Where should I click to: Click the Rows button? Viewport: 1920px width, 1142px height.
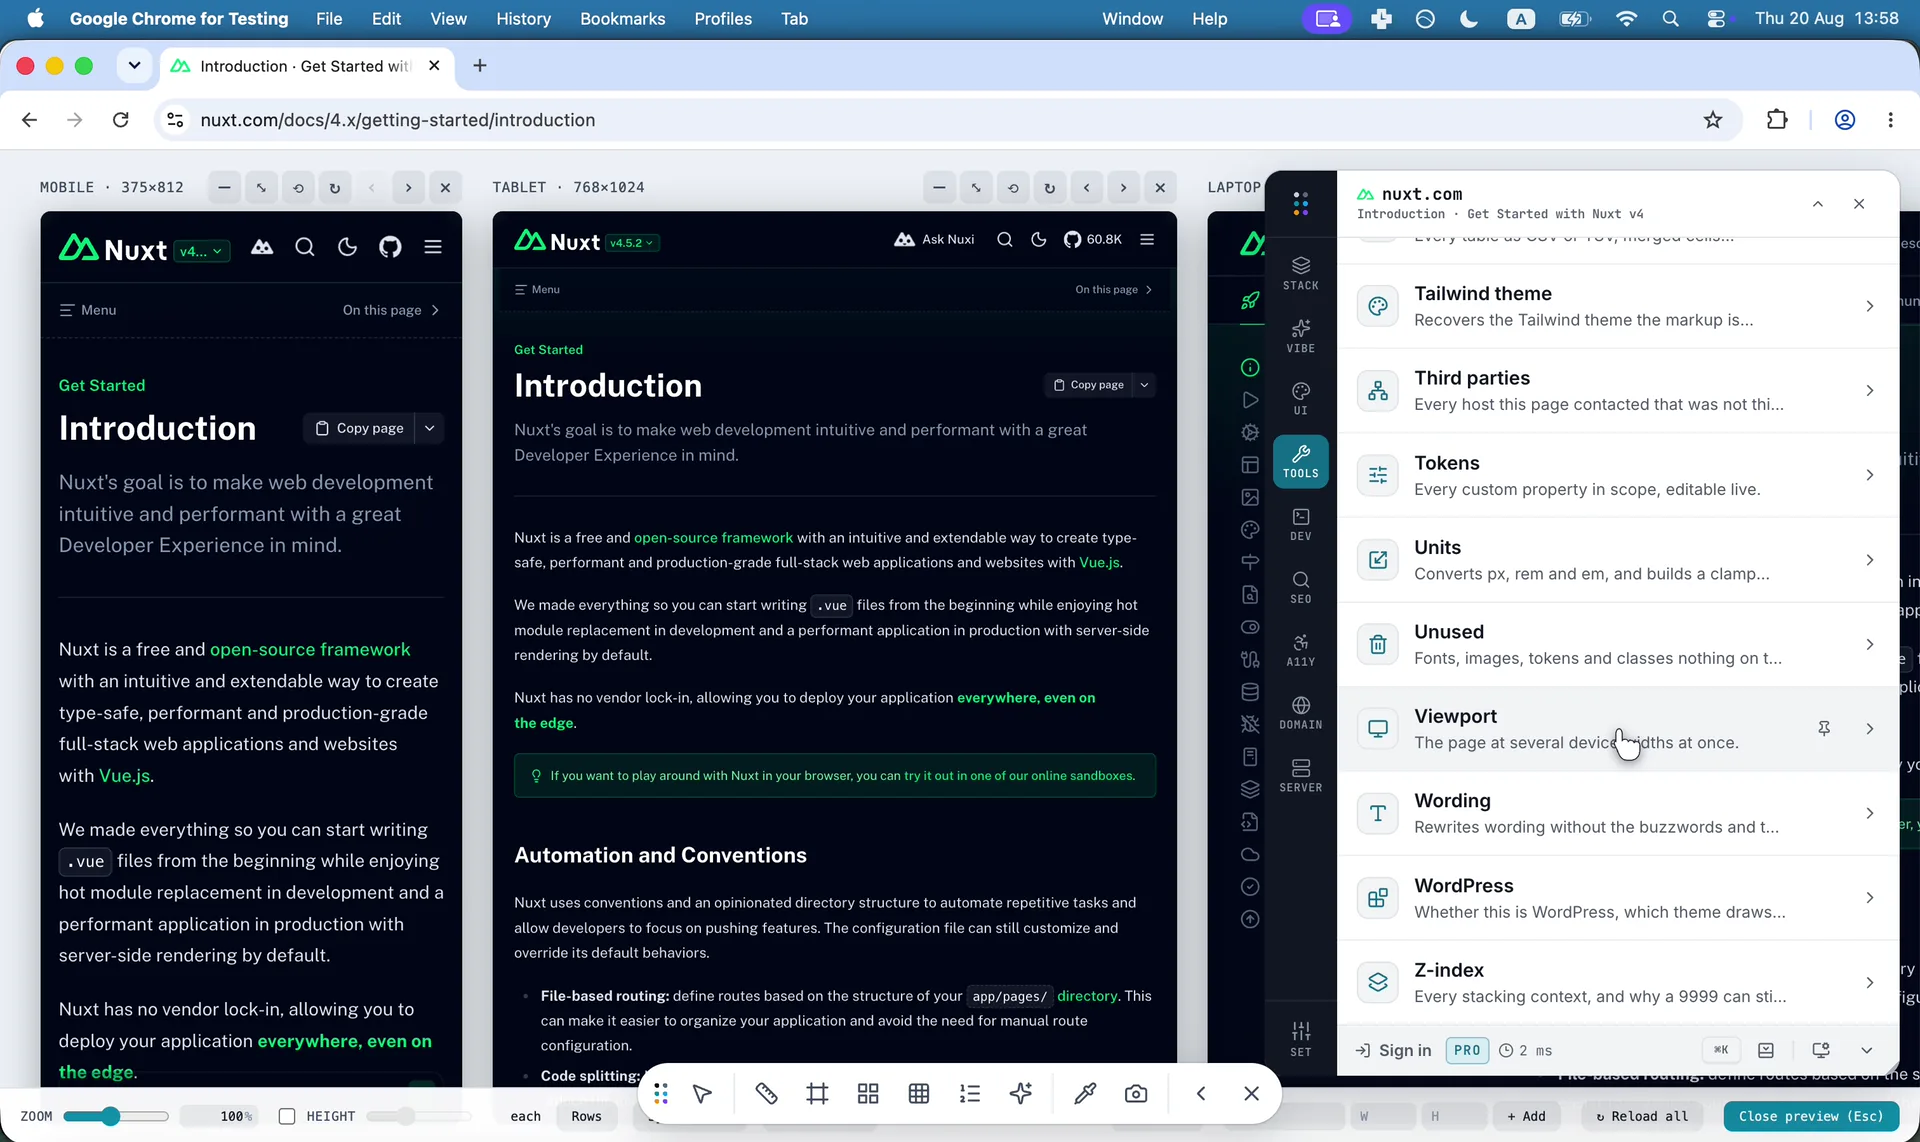pyautogui.click(x=586, y=1116)
